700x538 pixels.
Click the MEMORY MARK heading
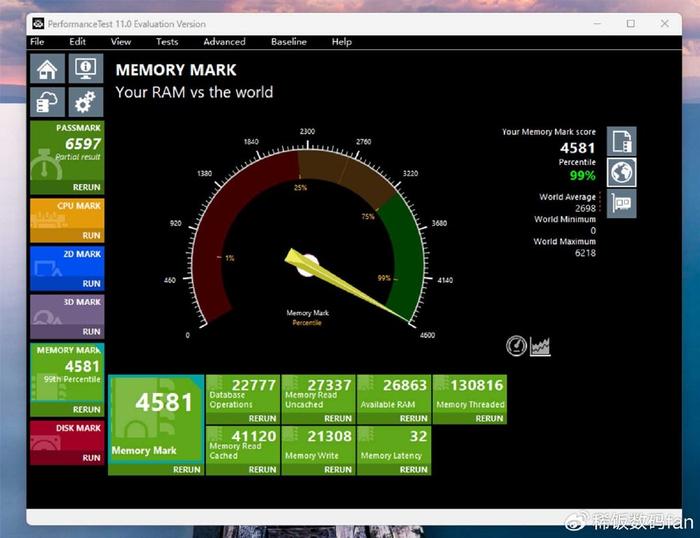(x=176, y=70)
